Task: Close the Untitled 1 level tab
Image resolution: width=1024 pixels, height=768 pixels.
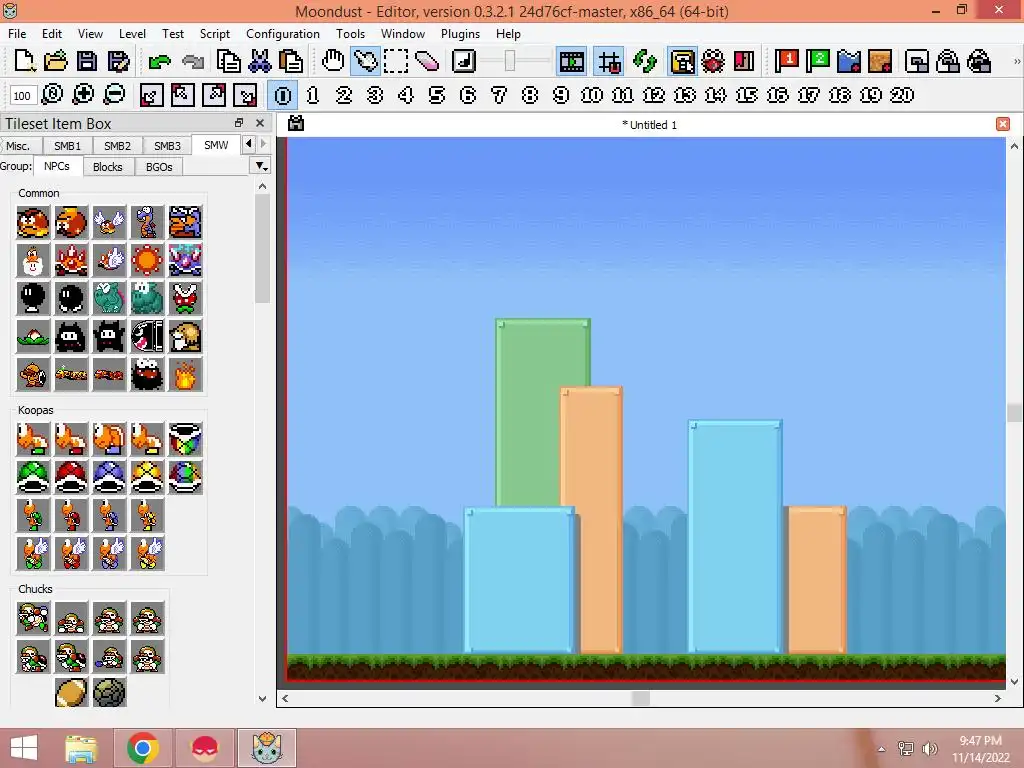Action: pos(1003,124)
